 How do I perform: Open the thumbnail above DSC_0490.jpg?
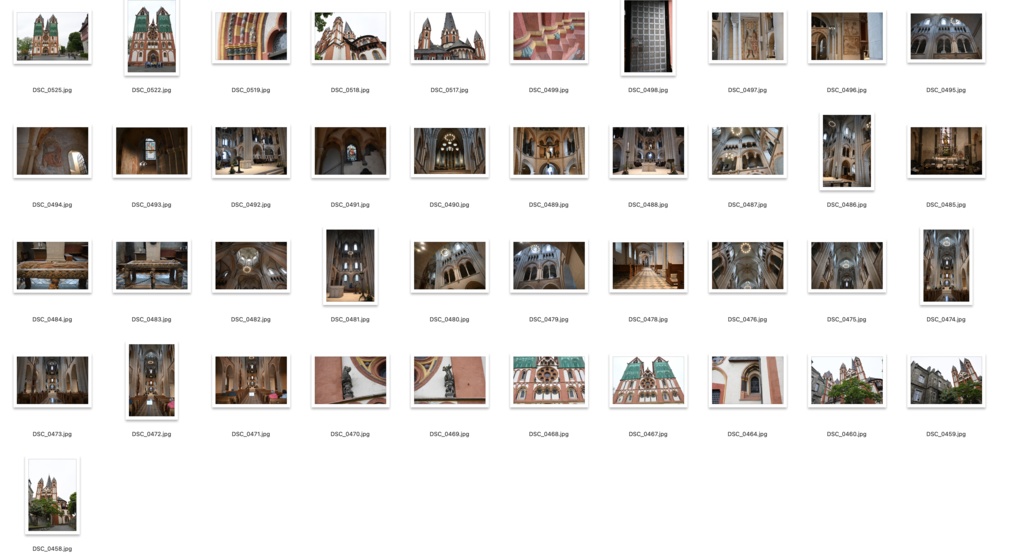tap(449, 151)
